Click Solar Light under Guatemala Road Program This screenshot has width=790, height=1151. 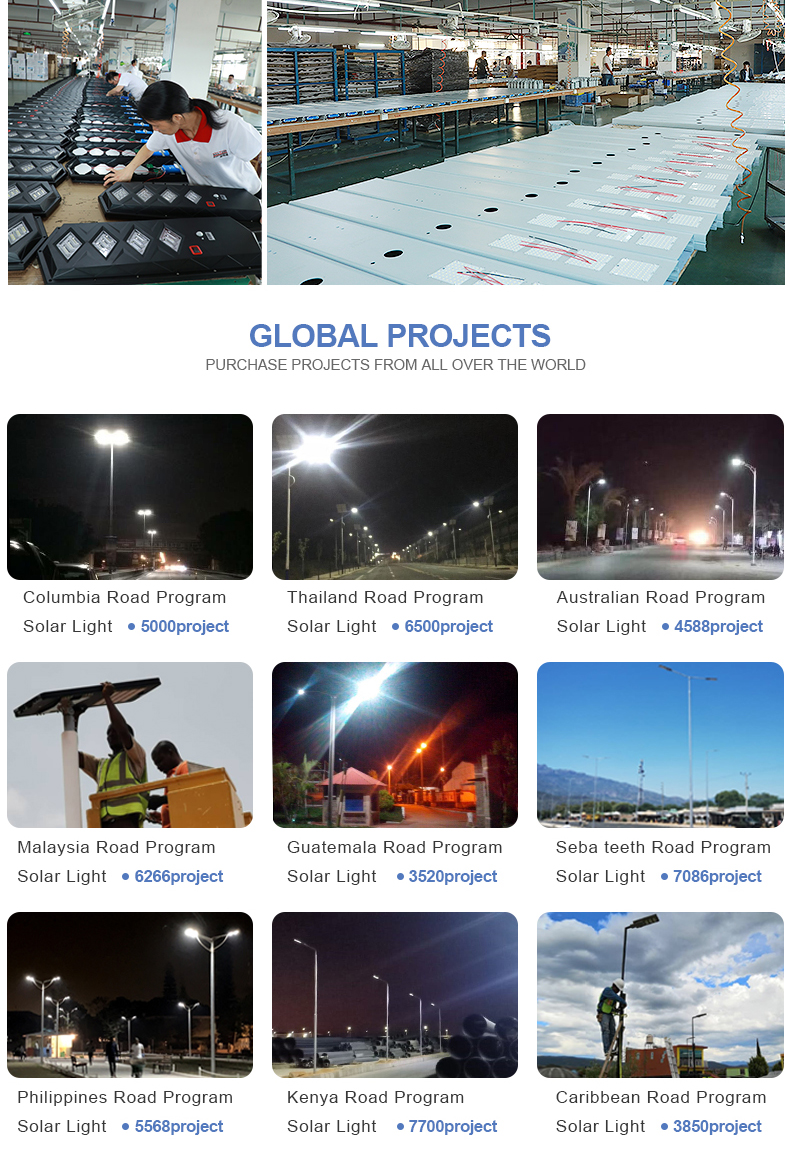click(x=332, y=876)
